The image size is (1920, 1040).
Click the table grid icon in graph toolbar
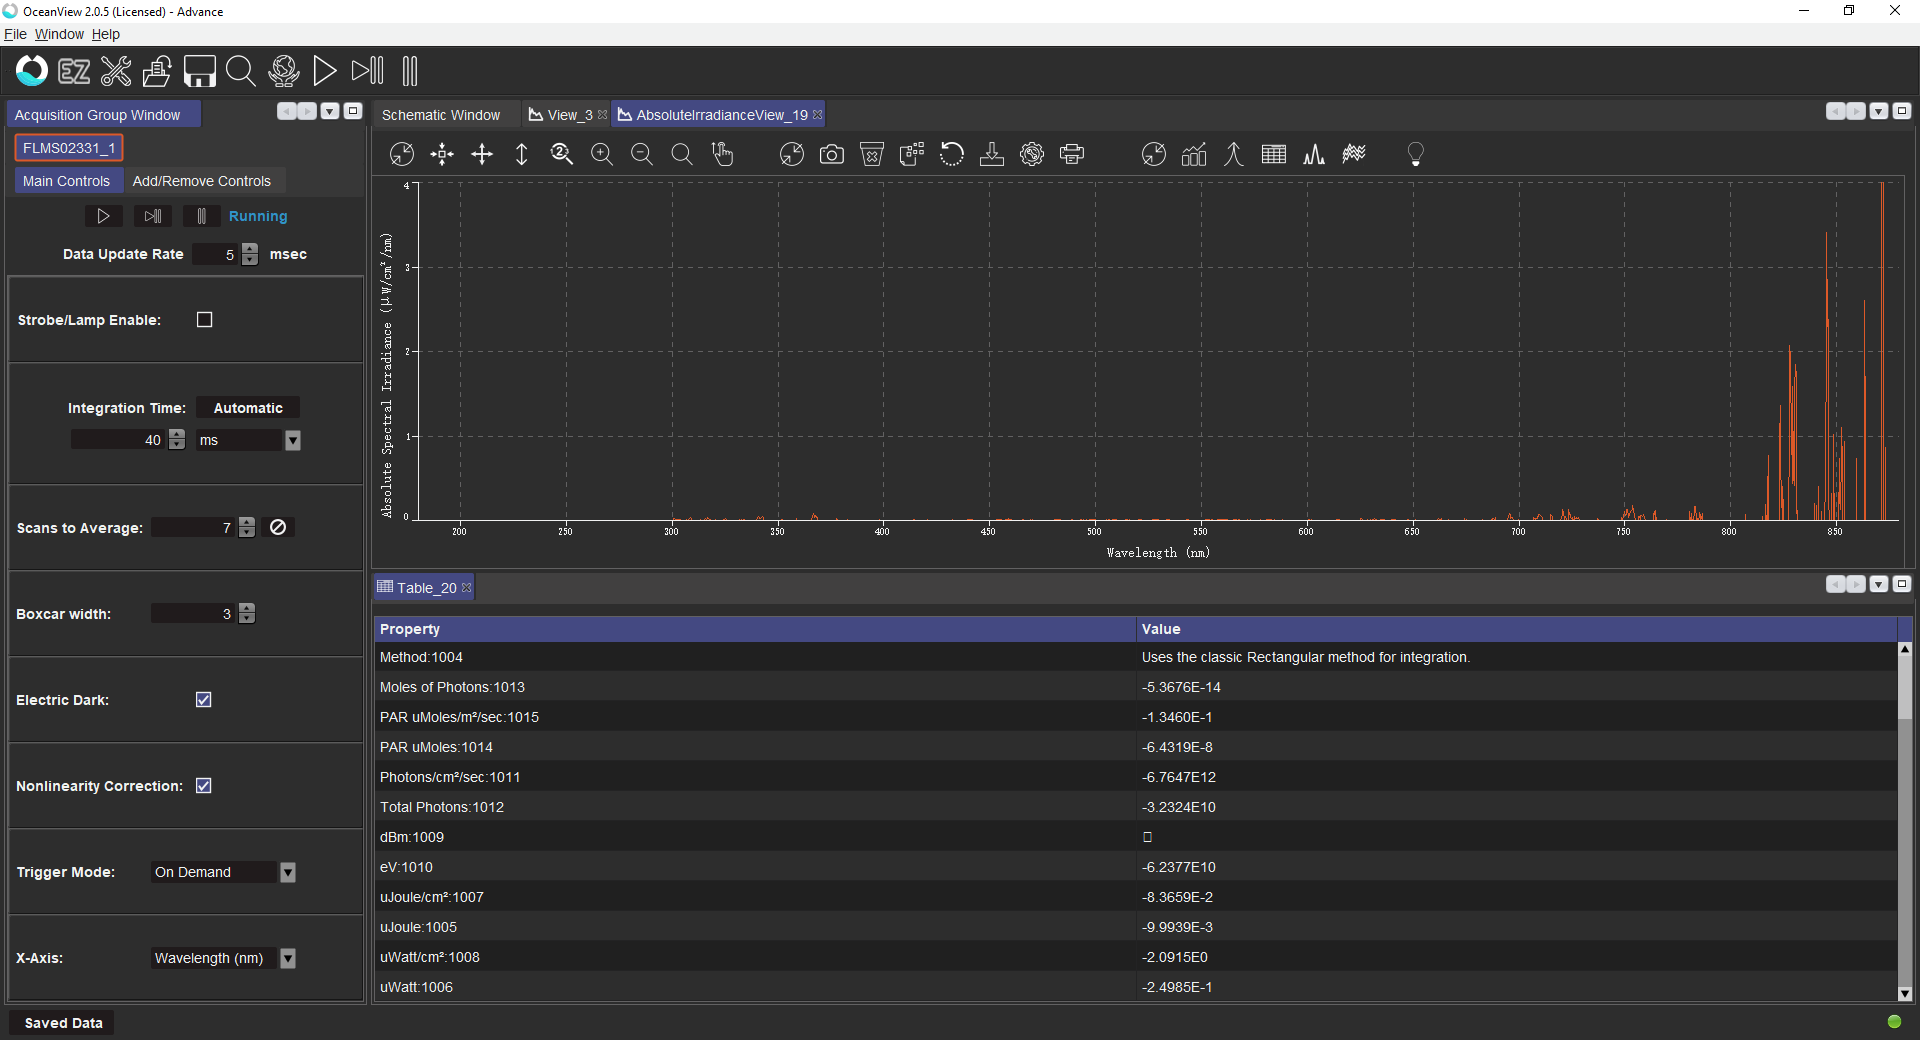click(x=1273, y=154)
